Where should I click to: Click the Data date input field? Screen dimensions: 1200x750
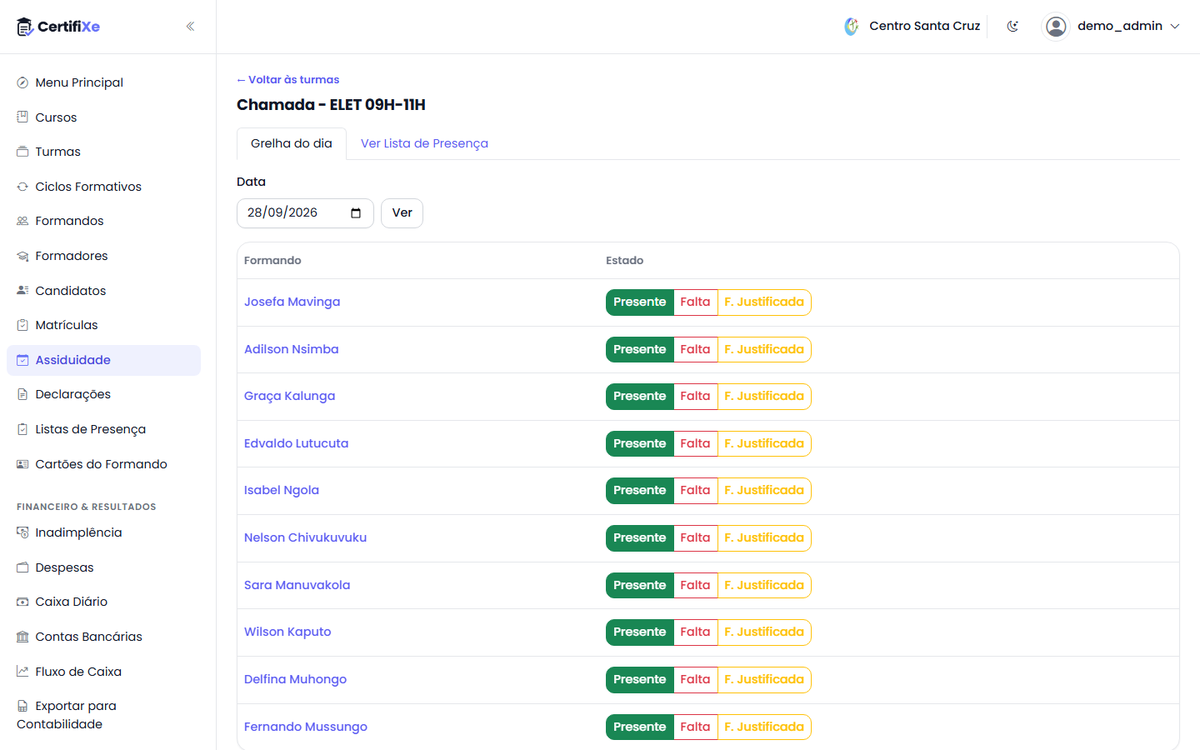[x=305, y=213]
